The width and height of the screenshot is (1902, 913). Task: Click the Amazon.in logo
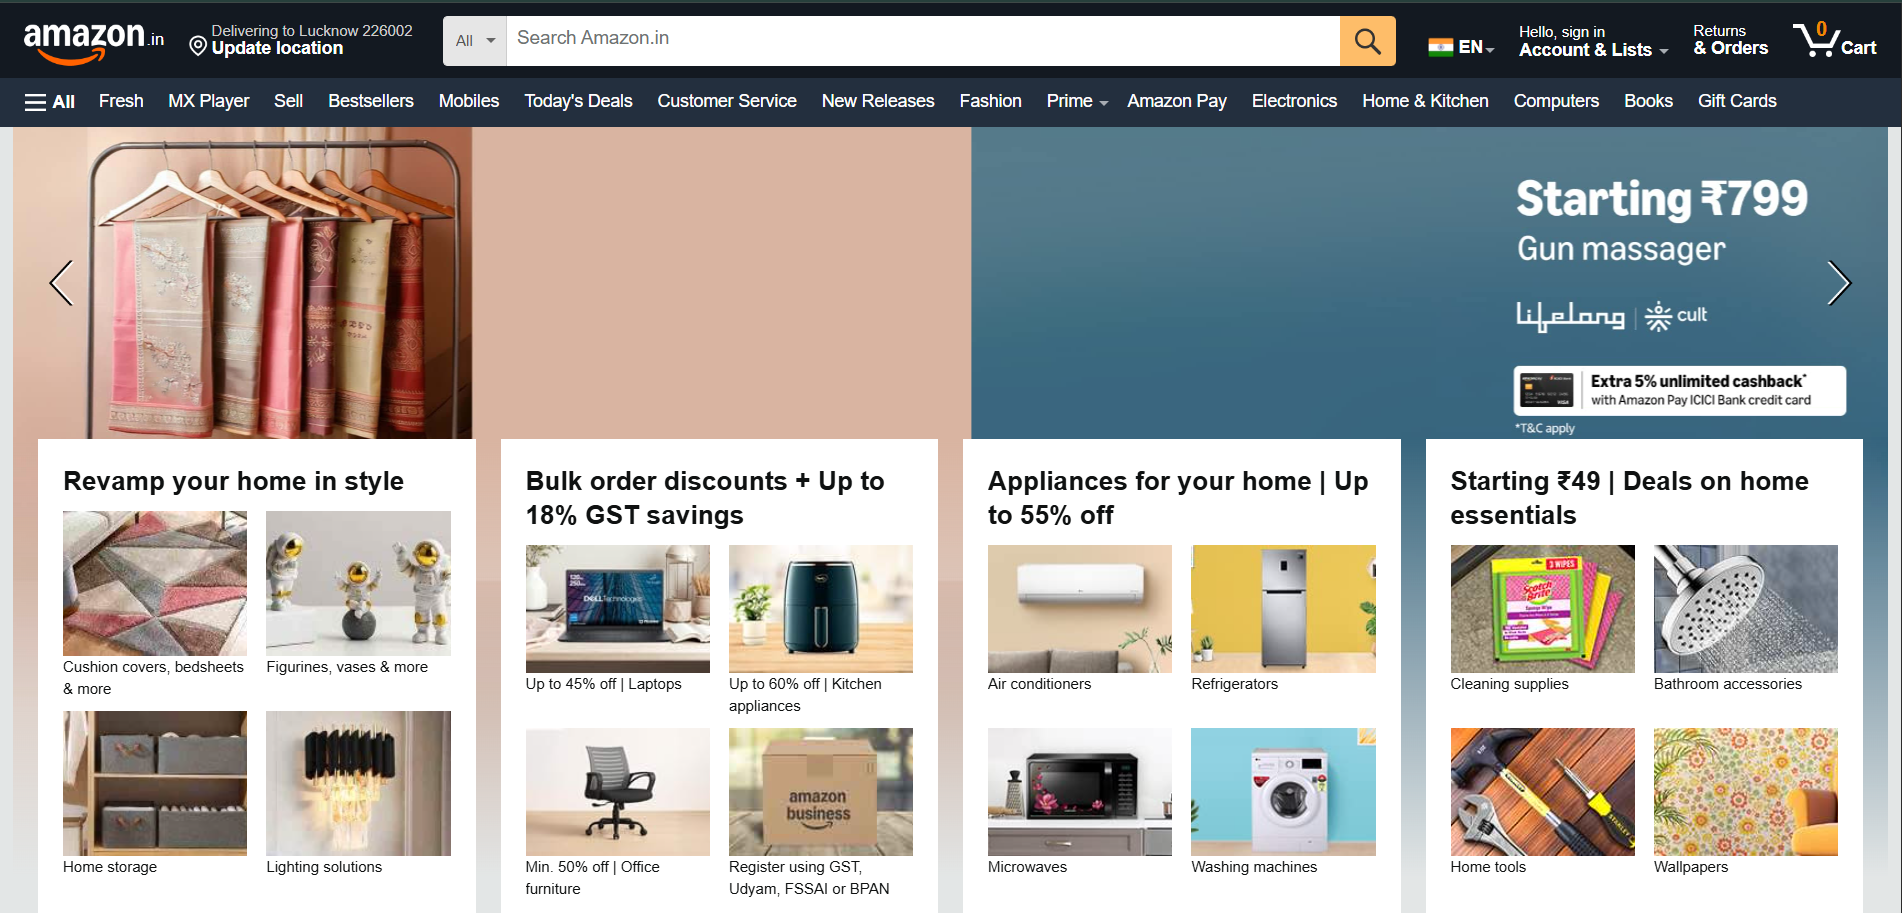pyautogui.click(x=94, y=41)
